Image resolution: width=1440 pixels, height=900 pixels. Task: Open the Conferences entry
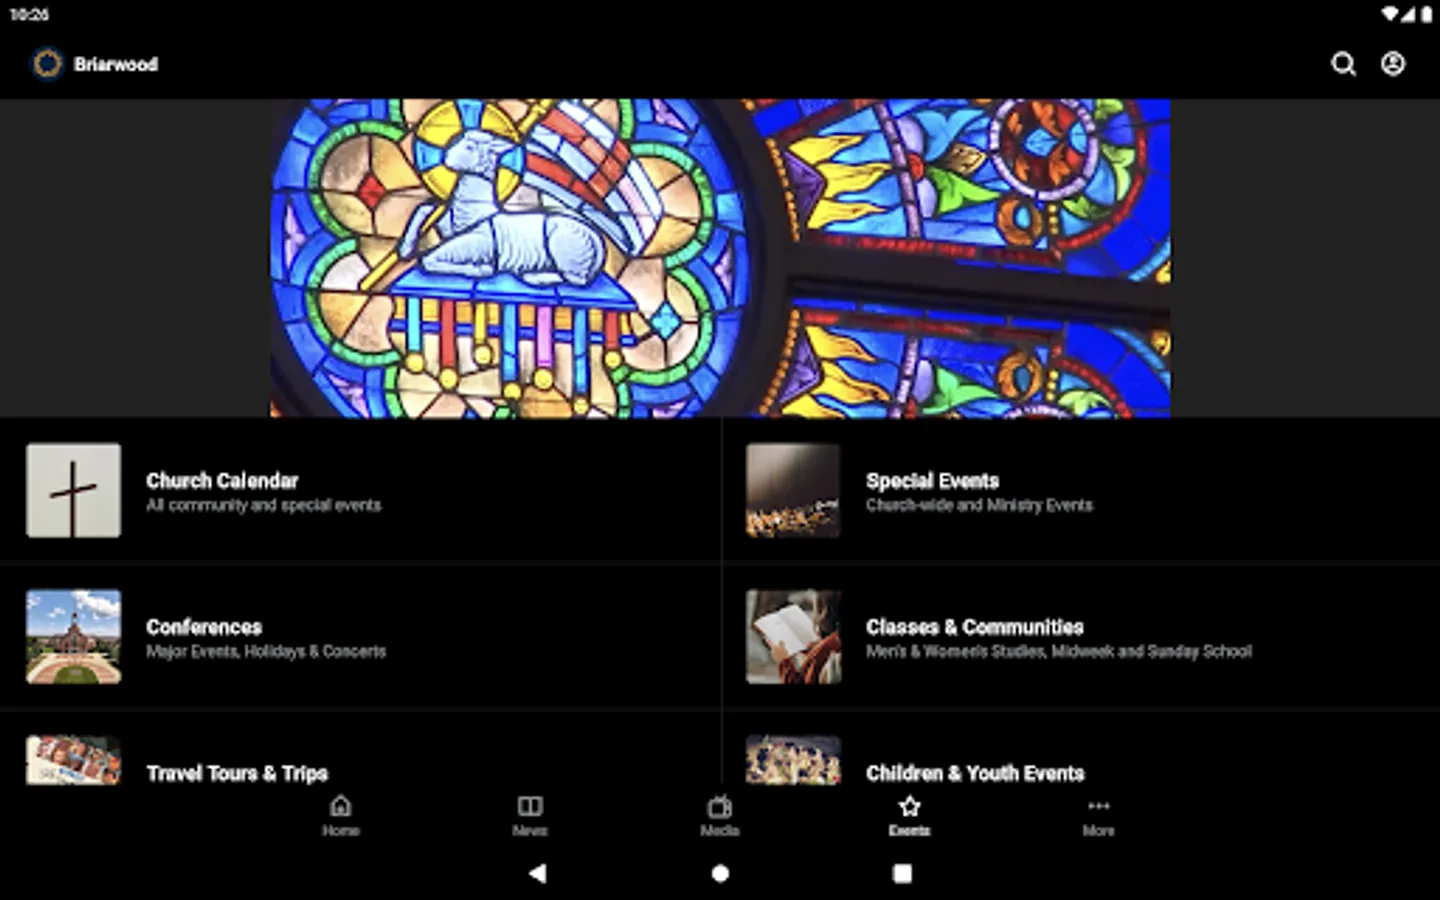360,637
